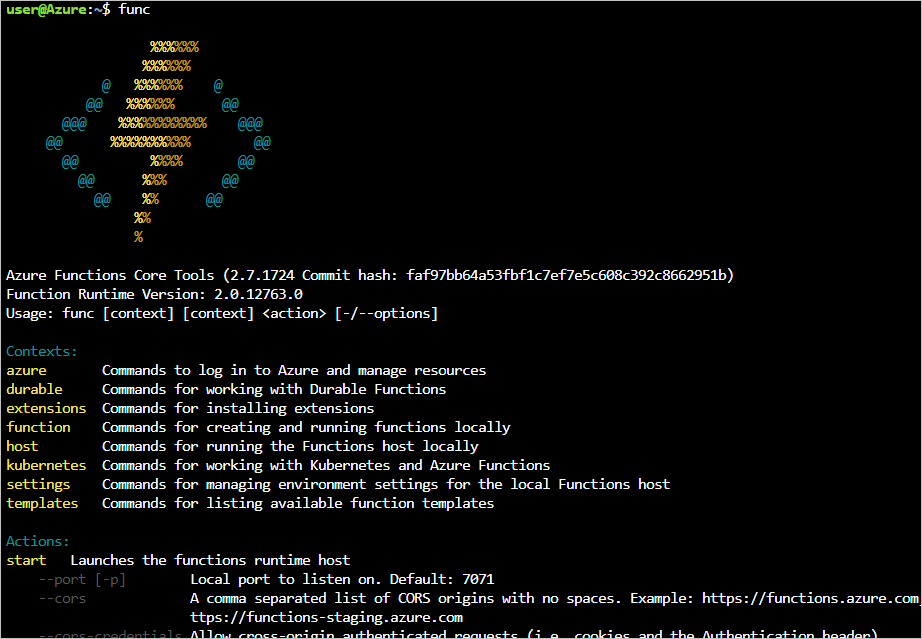Click 'Commands for creating and running functions locally'

[306, 427]
